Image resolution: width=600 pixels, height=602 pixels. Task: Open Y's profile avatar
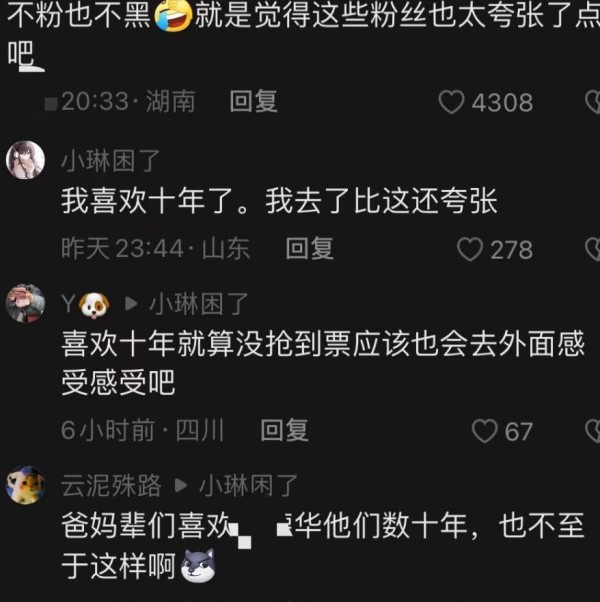pyautogui.click(x=25, y=304)
